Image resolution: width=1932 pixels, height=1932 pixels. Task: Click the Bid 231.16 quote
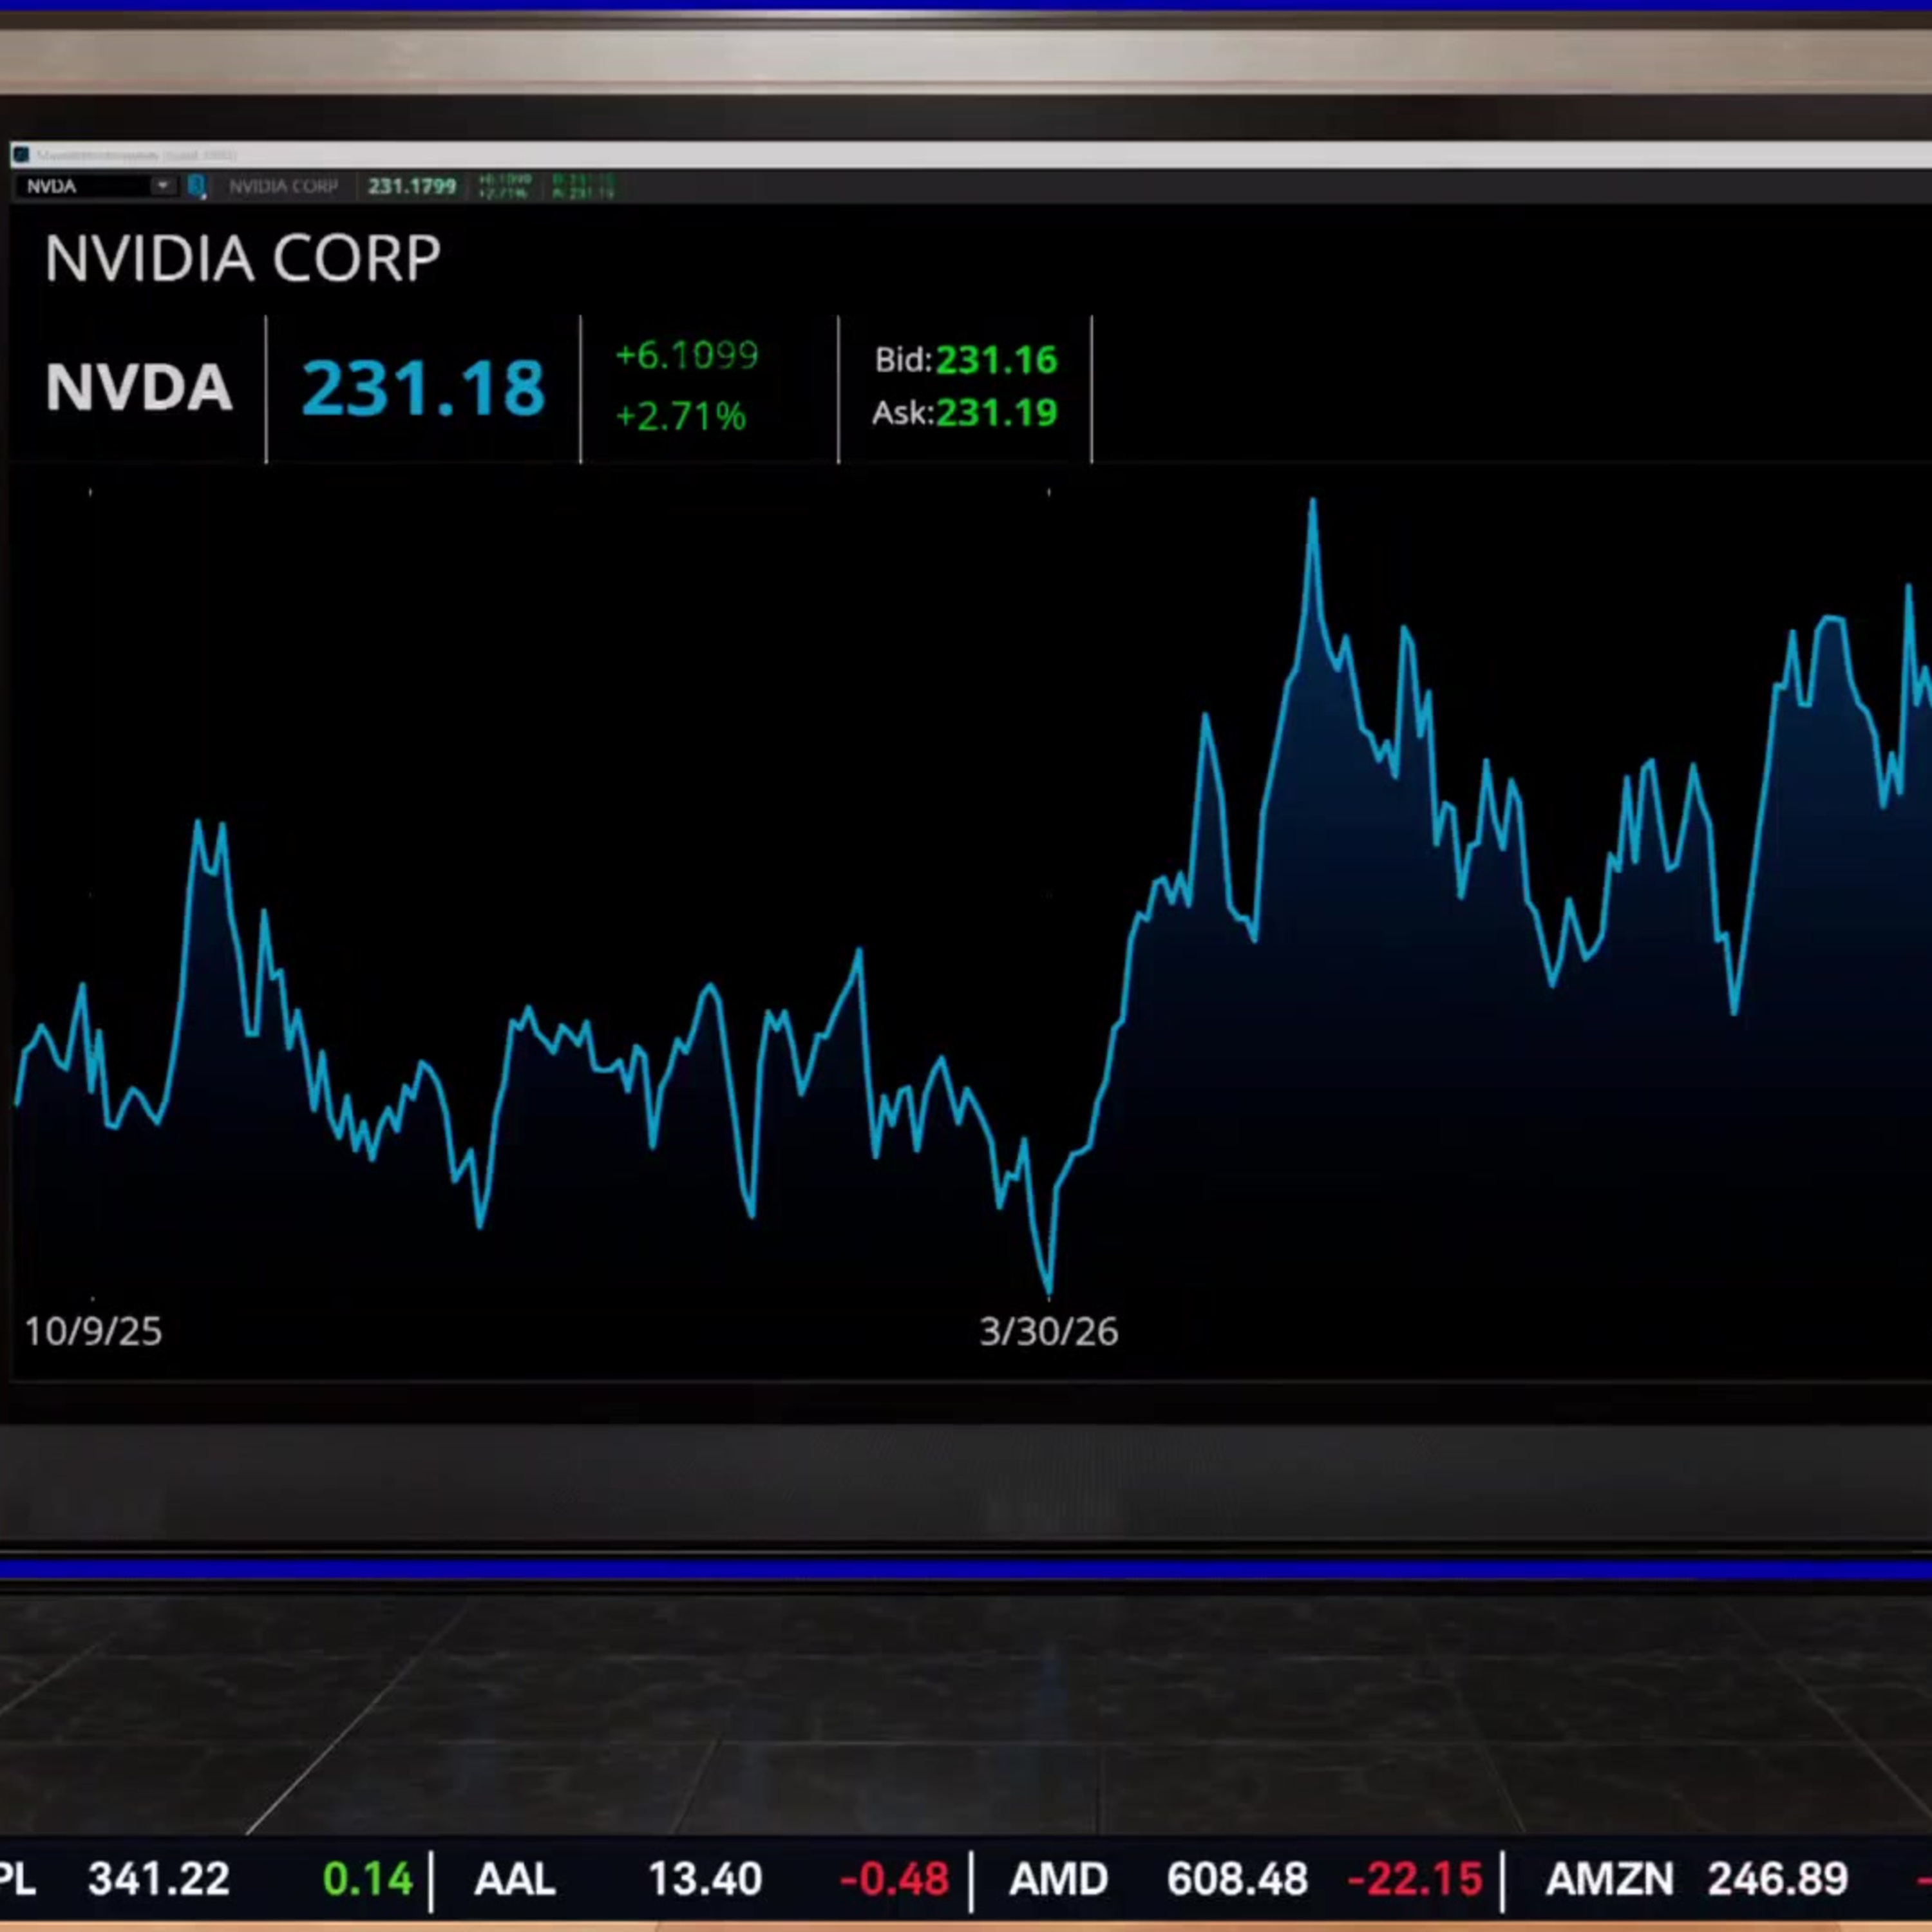(965, 360)
